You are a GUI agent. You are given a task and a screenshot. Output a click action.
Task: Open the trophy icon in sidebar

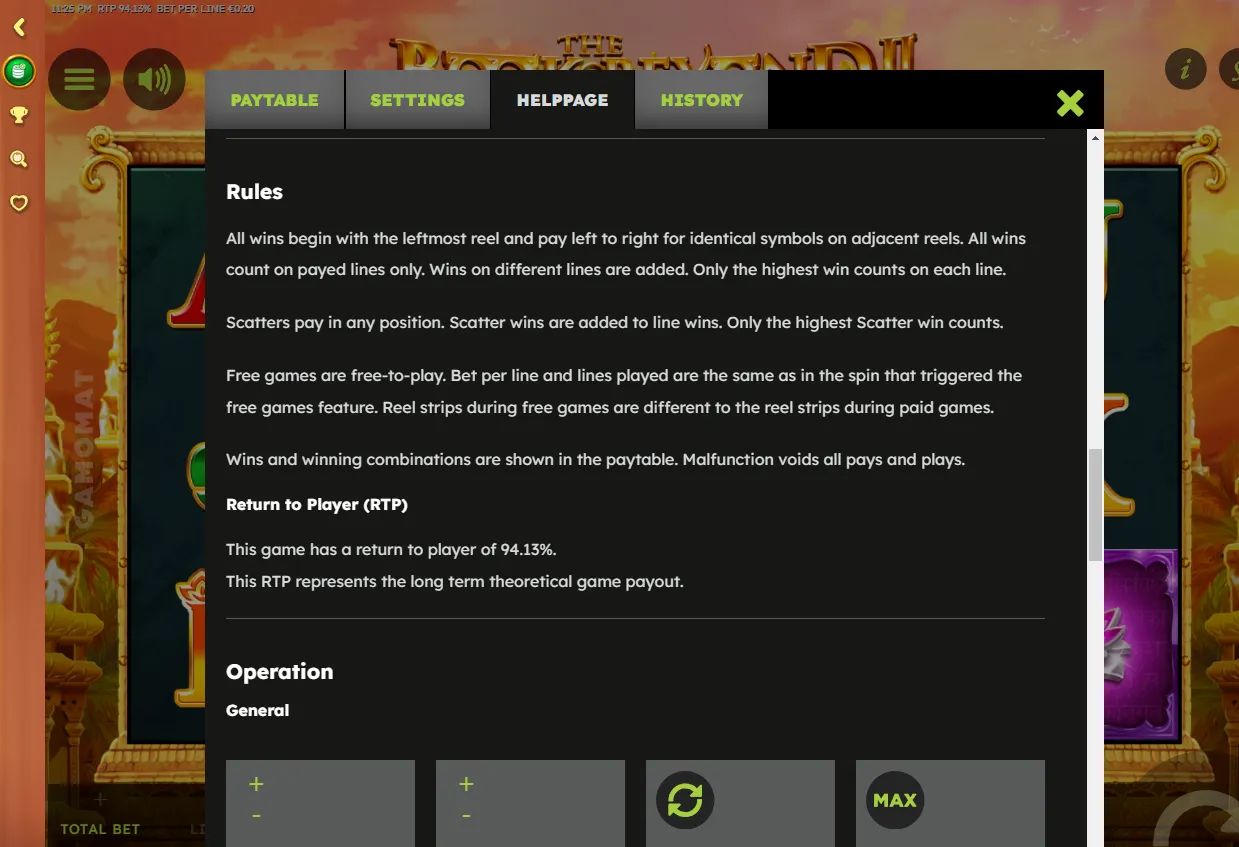pos(19,115)
